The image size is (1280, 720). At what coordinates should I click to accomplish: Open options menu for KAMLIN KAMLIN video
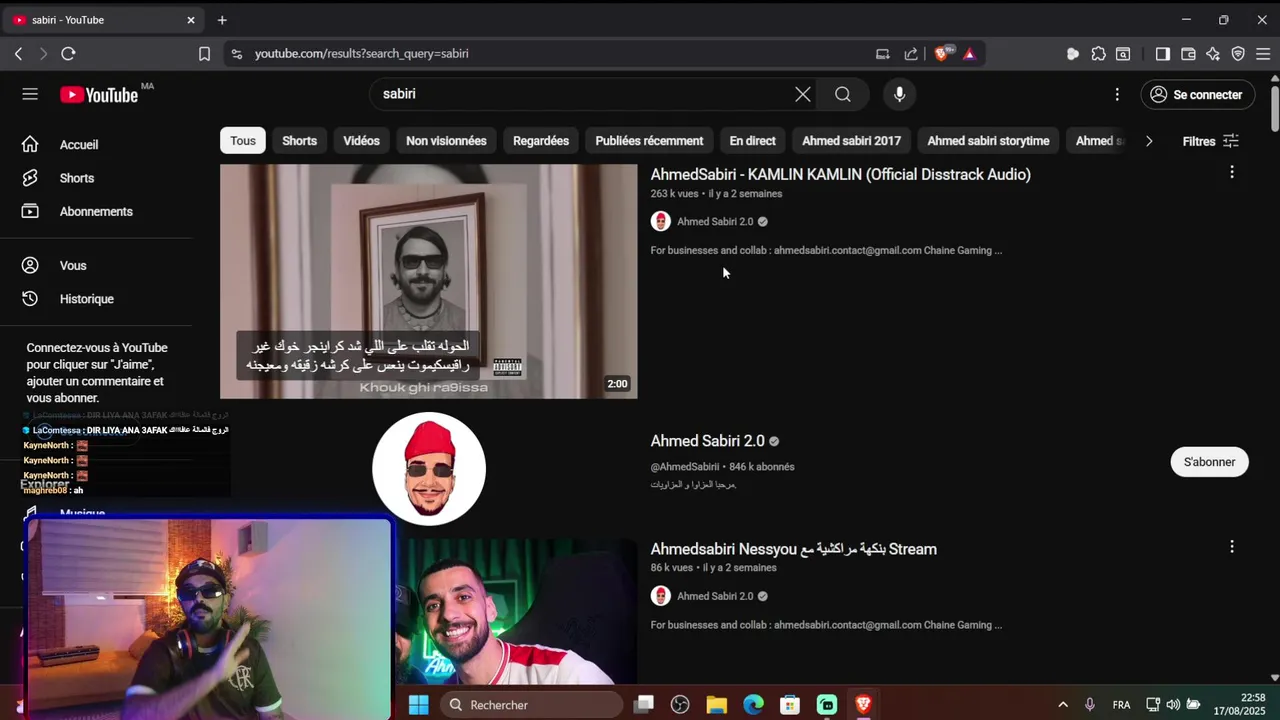(x=1232, y=172)
